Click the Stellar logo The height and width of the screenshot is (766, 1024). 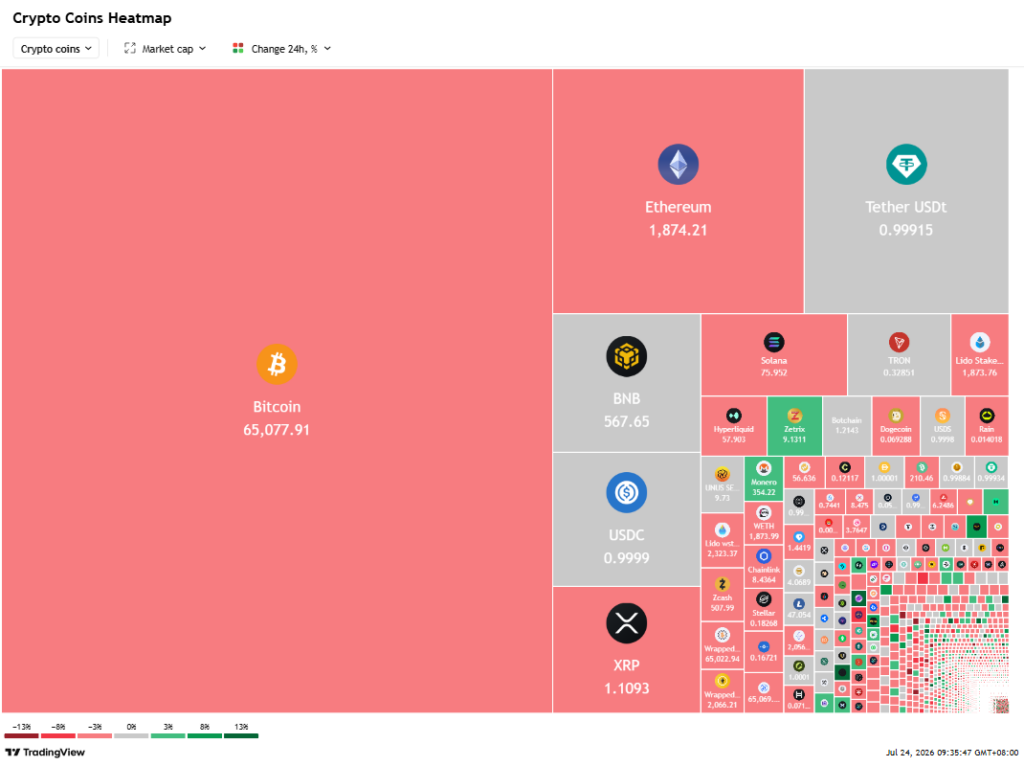point(763,599)
